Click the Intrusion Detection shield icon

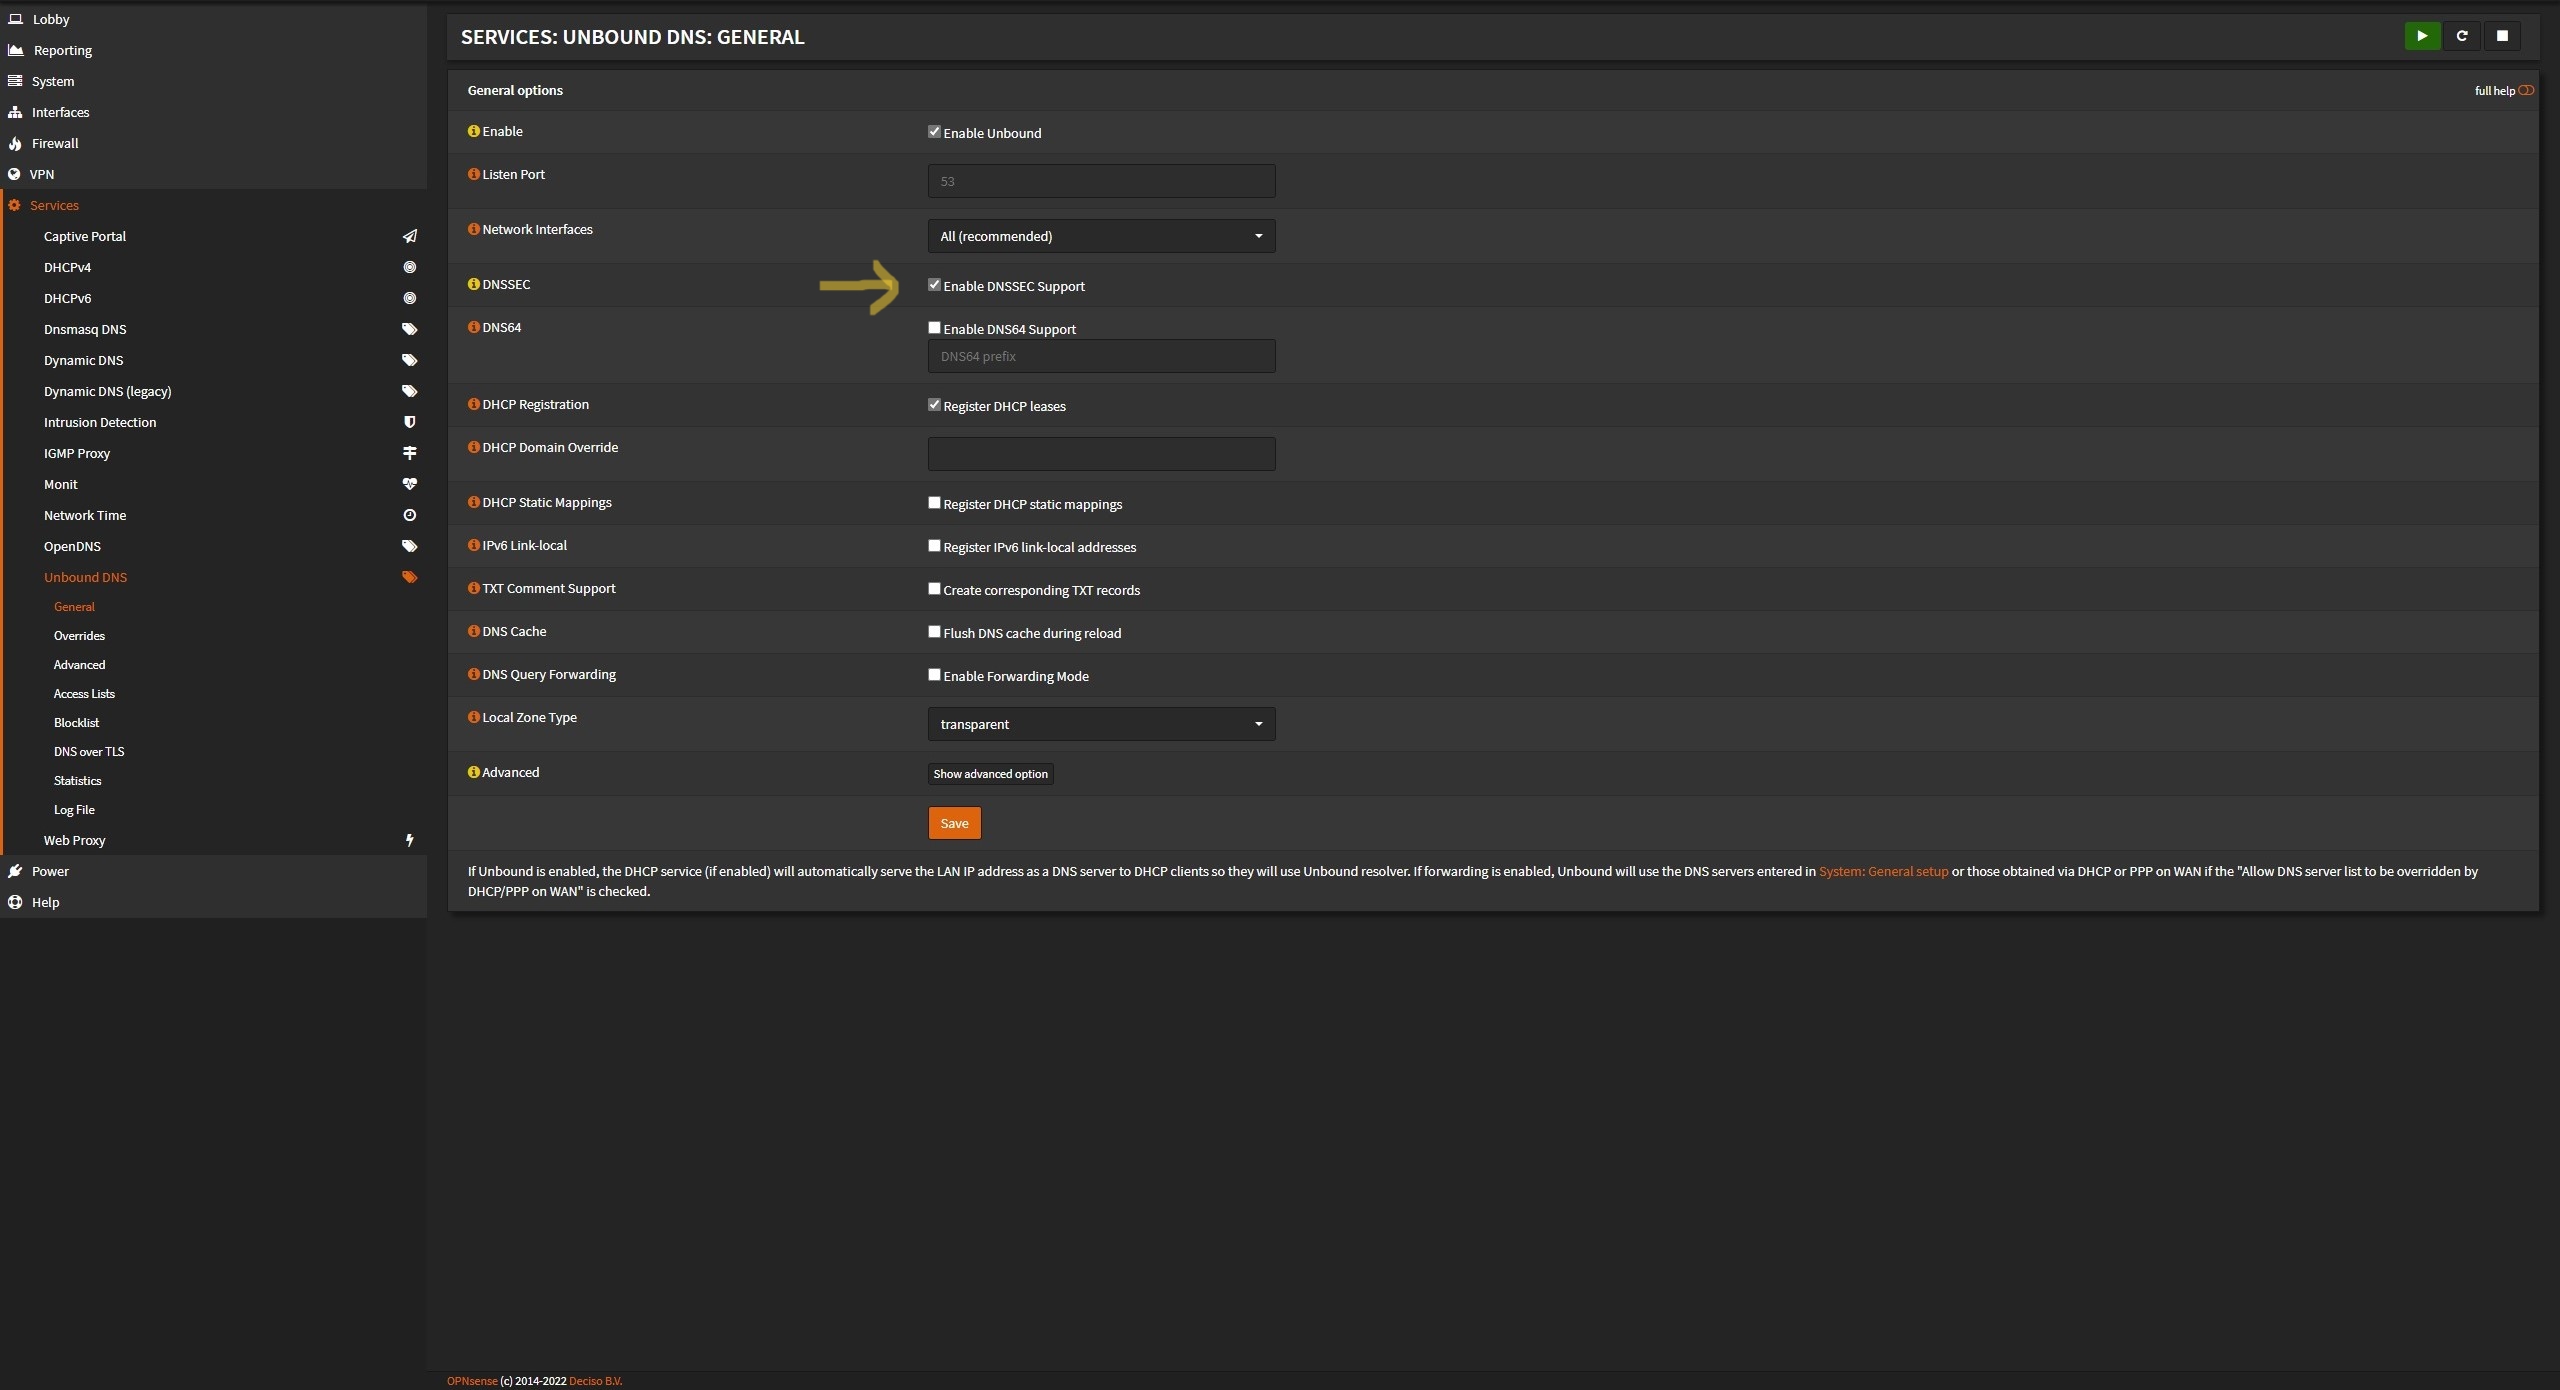pyautogui.click(x=409, y=422)
